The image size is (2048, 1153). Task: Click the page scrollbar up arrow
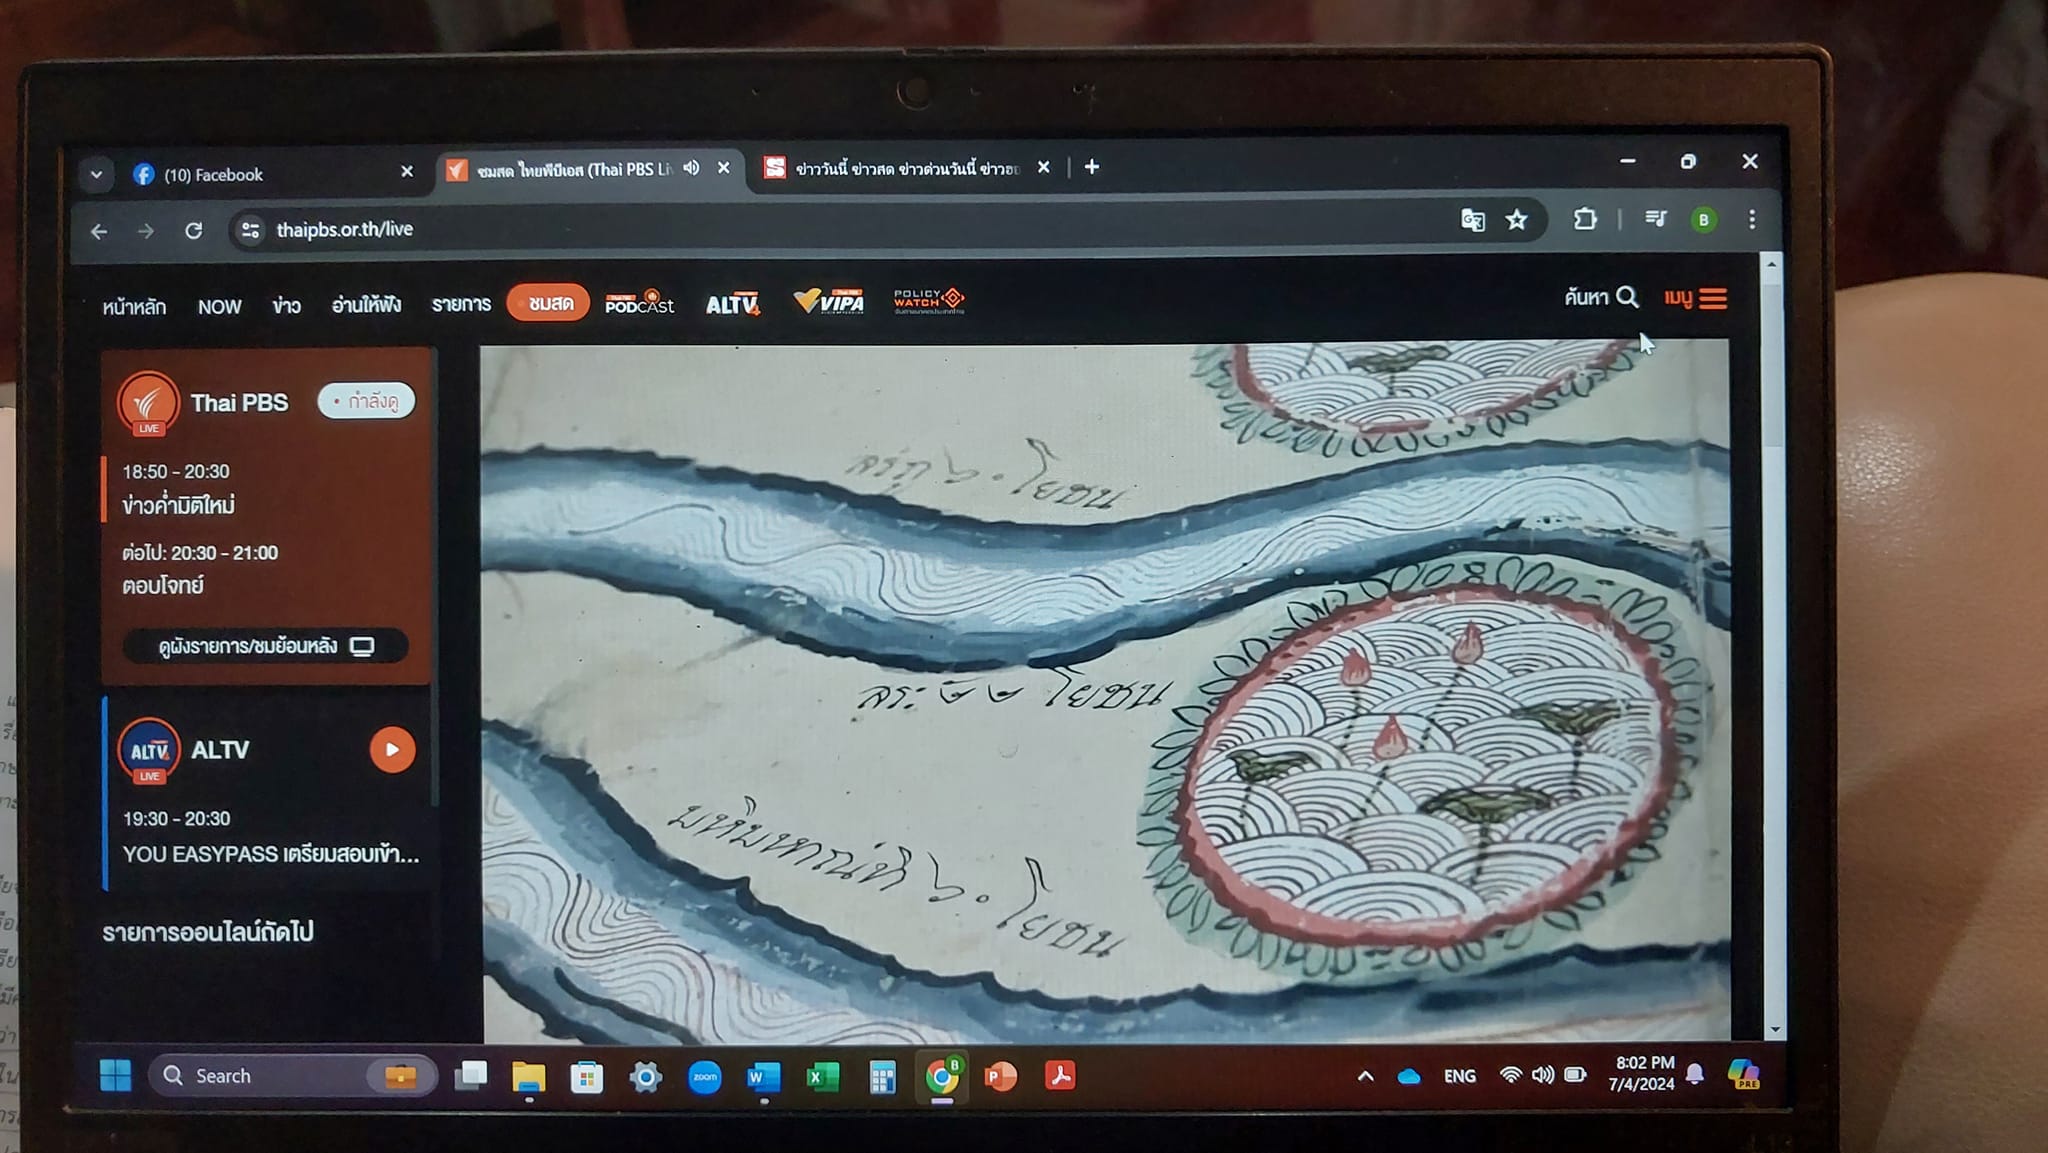click(1771, 265)
